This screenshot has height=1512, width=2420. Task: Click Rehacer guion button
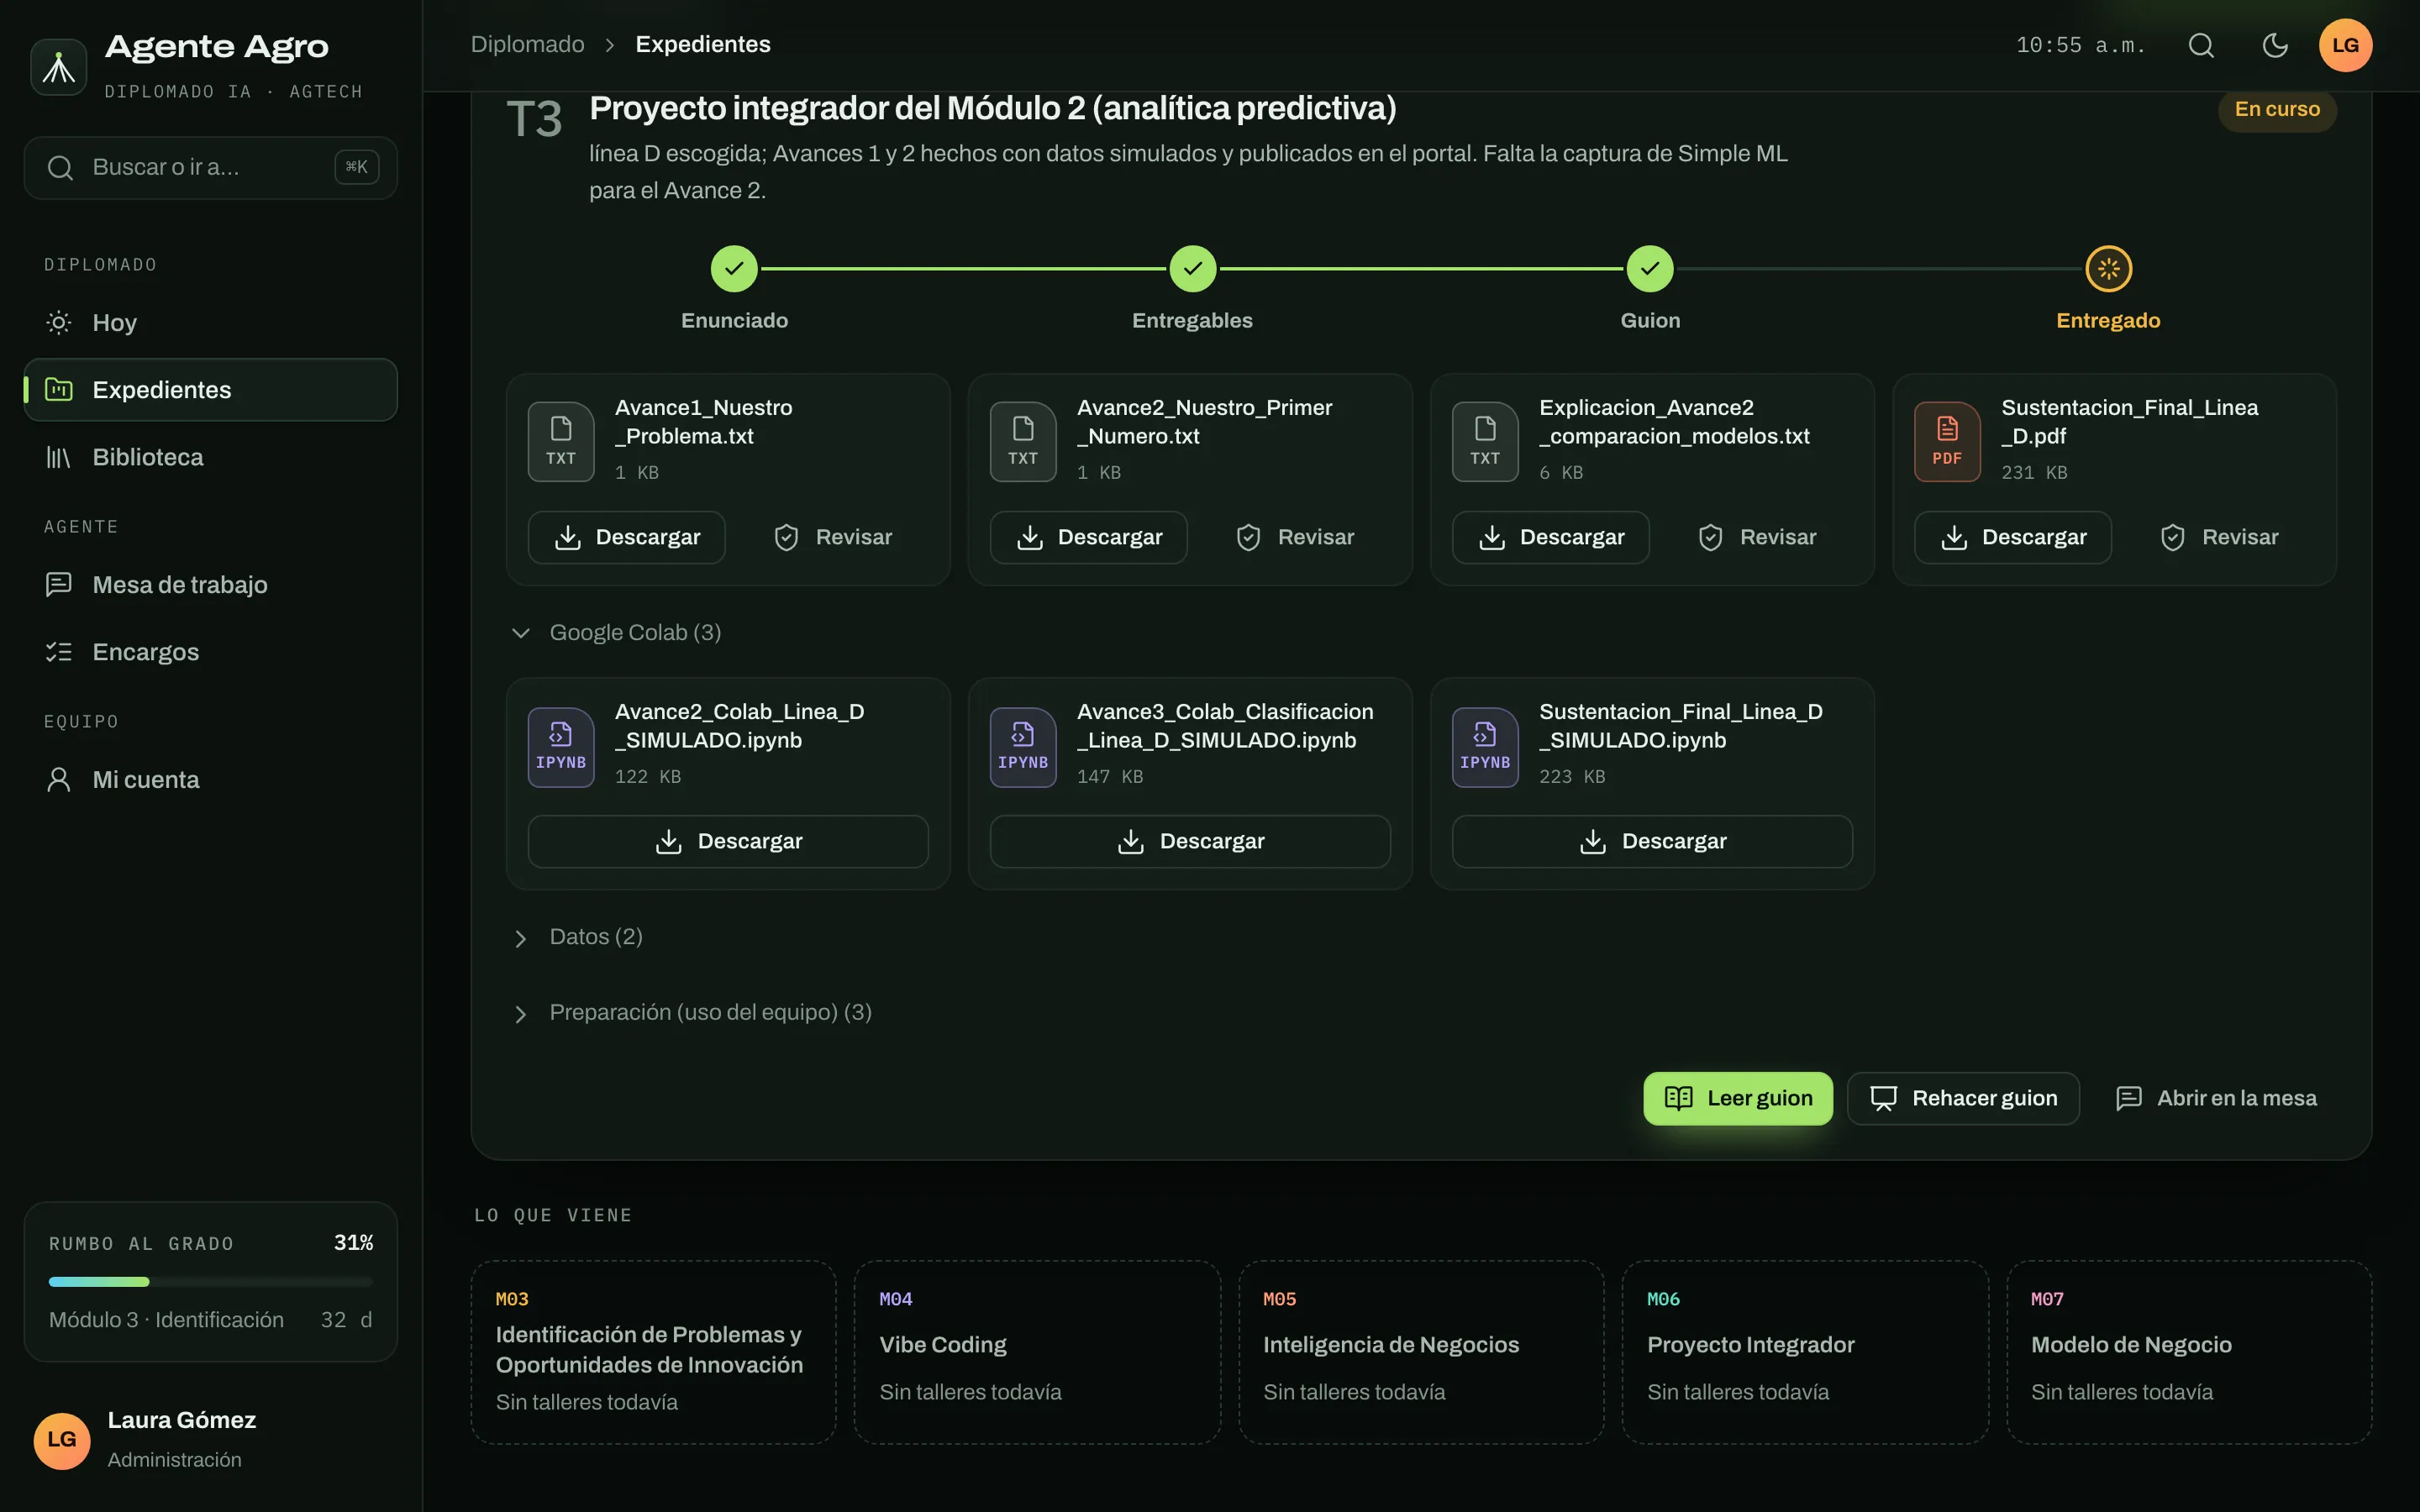point(1963,1098)
